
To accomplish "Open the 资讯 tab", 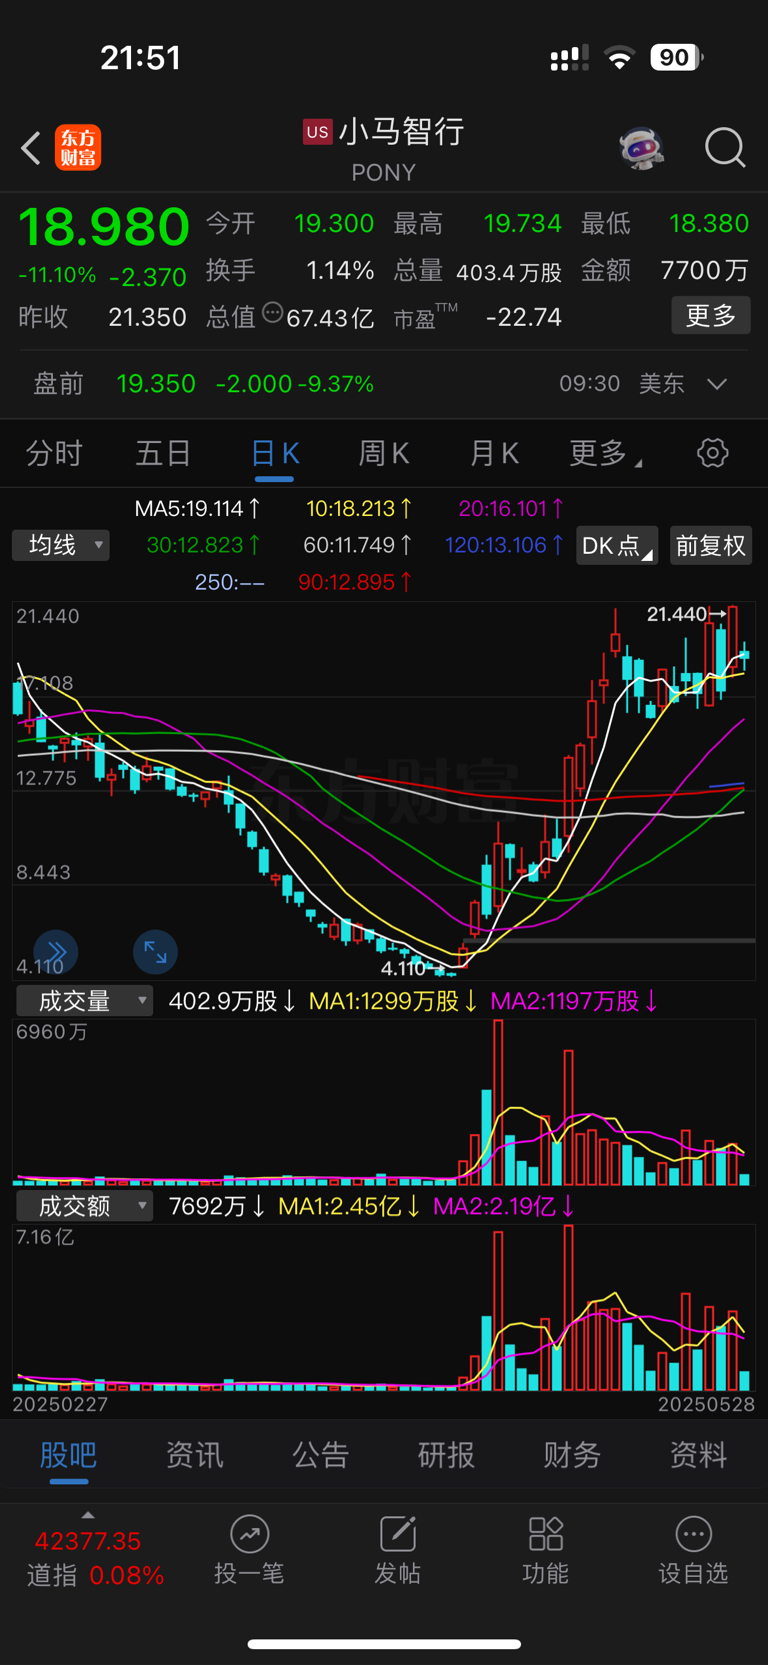I will (194, 1455).
